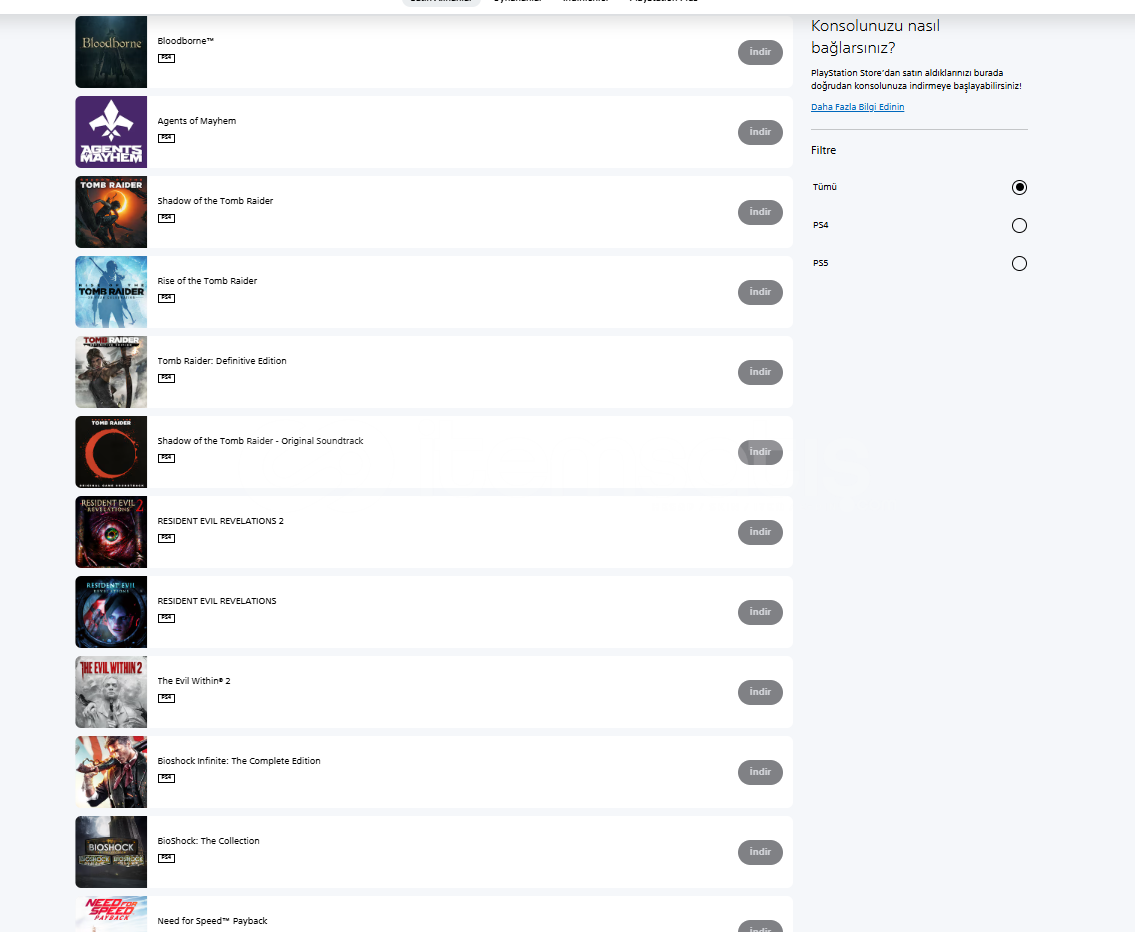Click the PS4 badge under Agents of Mayhem
This screenshot has height=932, width=1135.
[166, 138]
